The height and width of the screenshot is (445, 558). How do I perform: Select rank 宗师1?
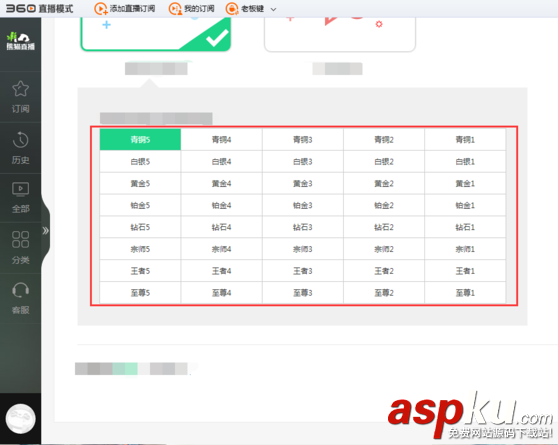click(x=465, y=249)
